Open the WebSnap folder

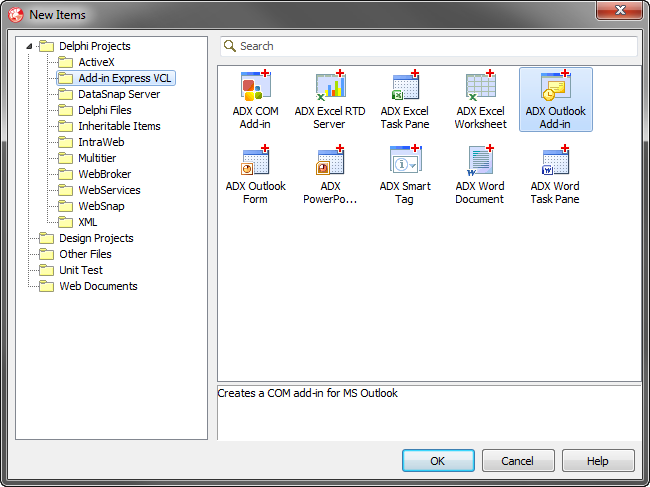[91, 206]
